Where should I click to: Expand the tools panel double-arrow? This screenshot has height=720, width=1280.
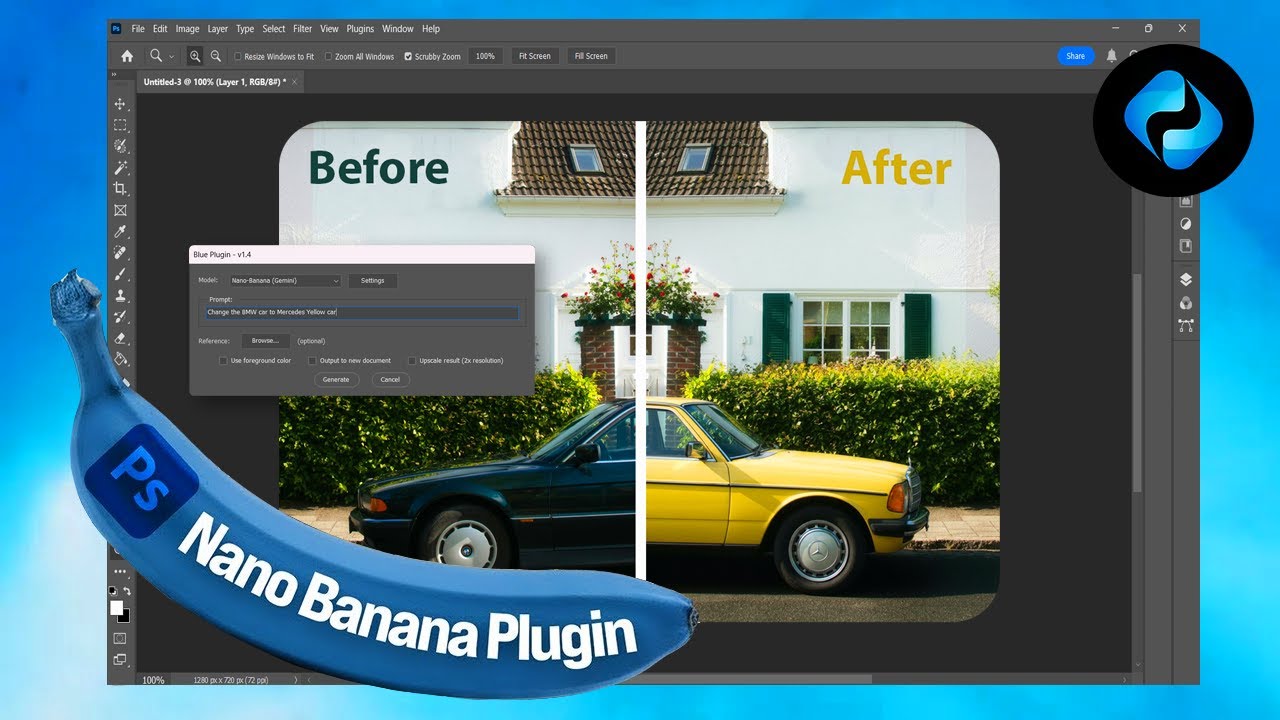pyautogui.click(x=113, y=75)
